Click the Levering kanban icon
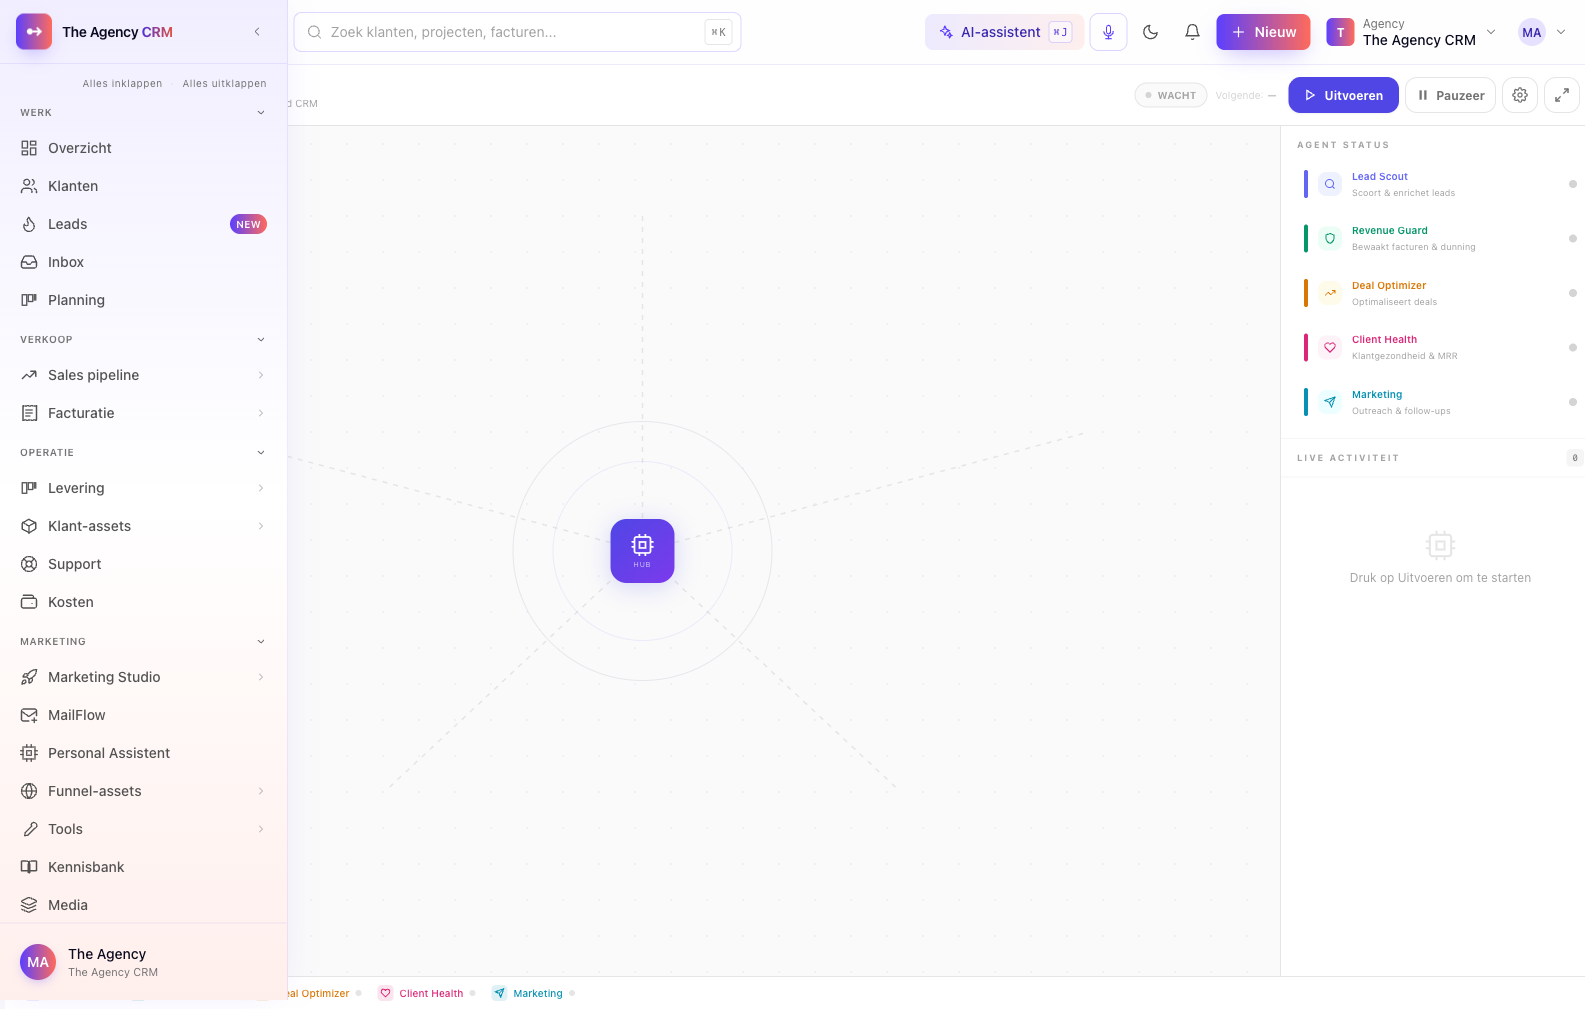 tap(29, 488)
